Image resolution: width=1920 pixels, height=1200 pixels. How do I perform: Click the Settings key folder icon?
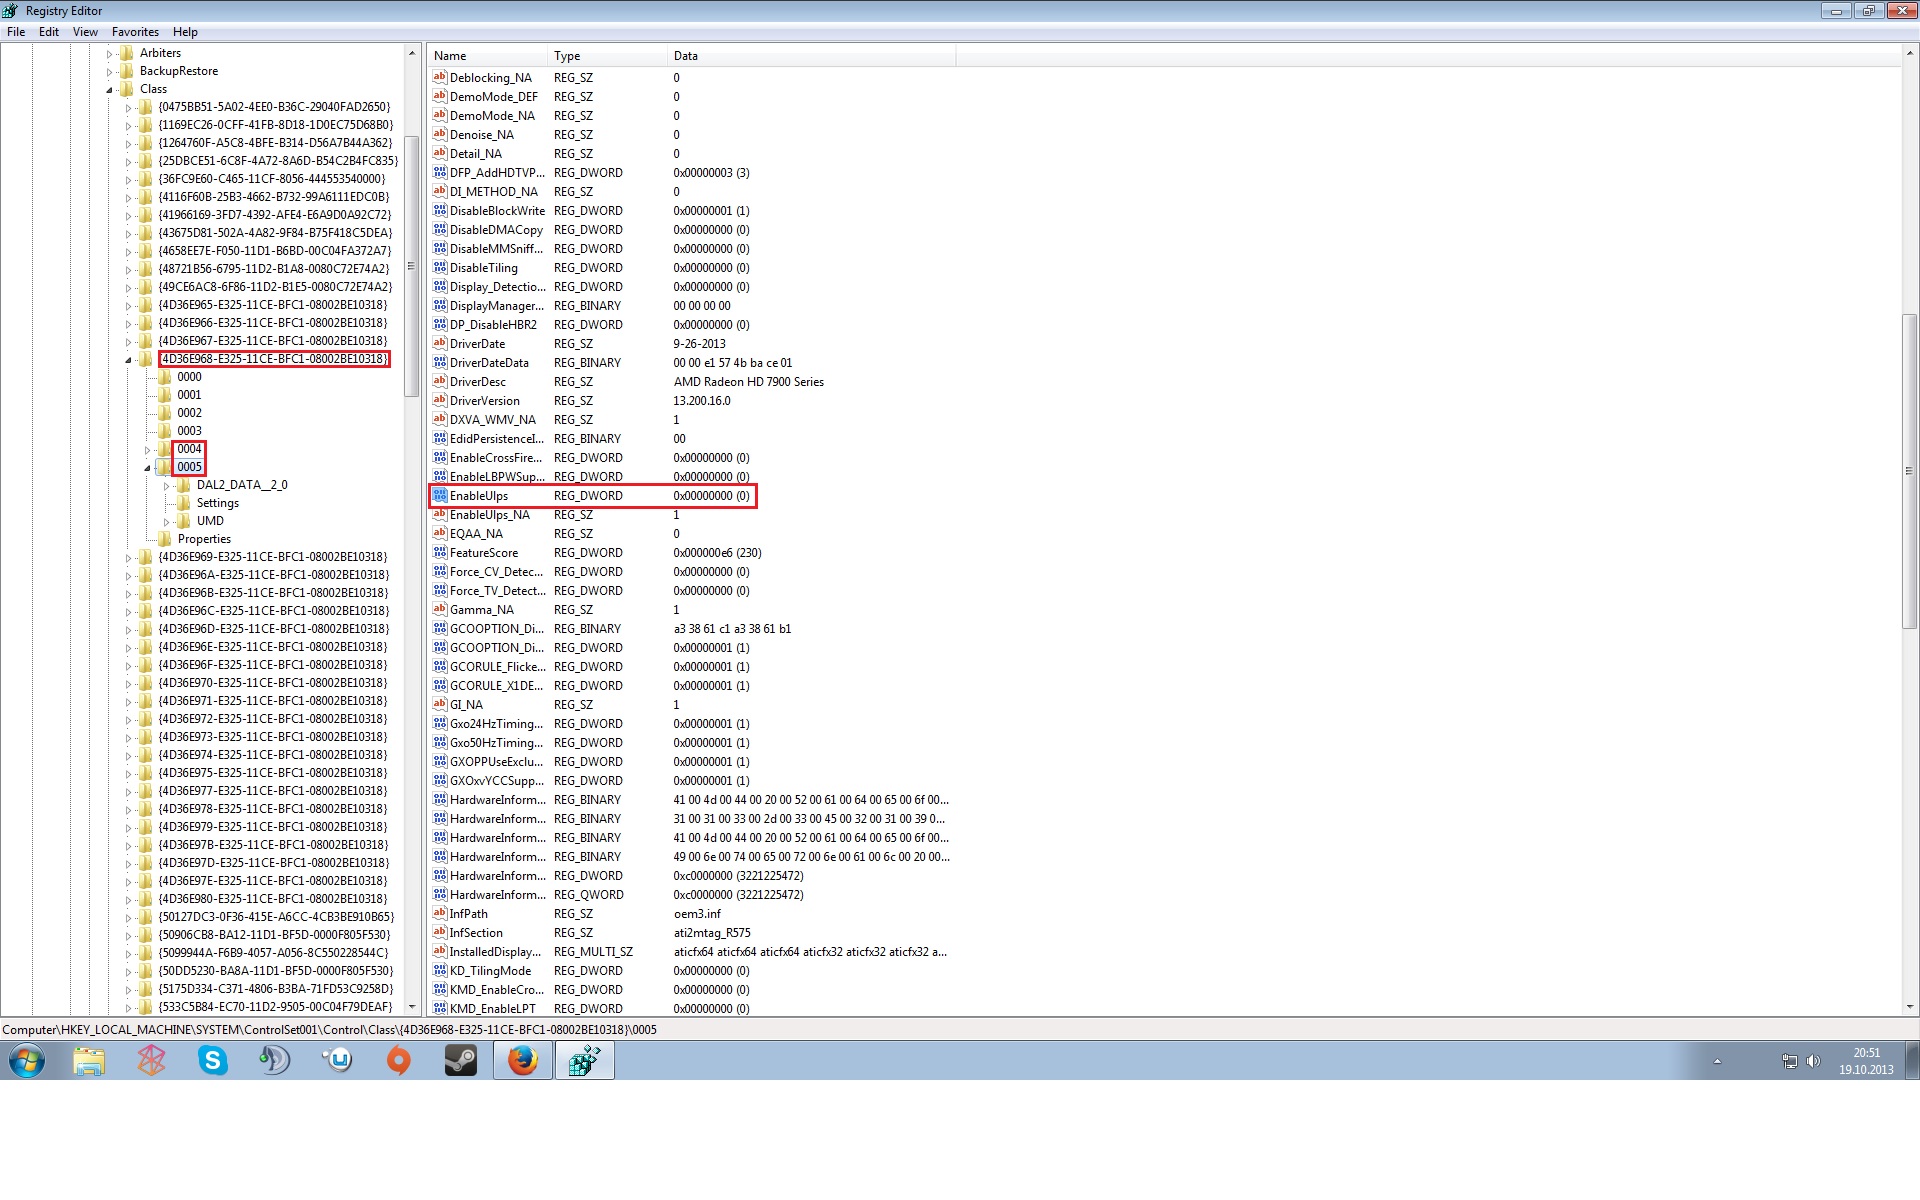[x=184, y=503]
